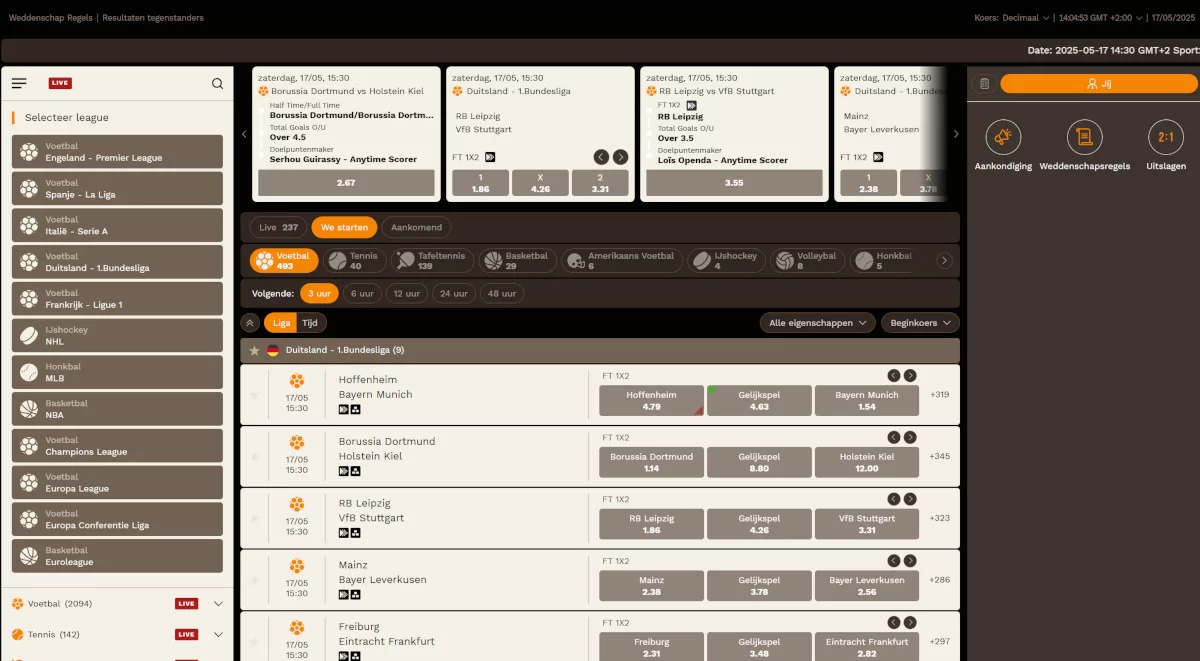Image resolution: width=1200 pixels, height=661 pixels.
Task: Sort matches by Tijd
Action: point(311,323)
